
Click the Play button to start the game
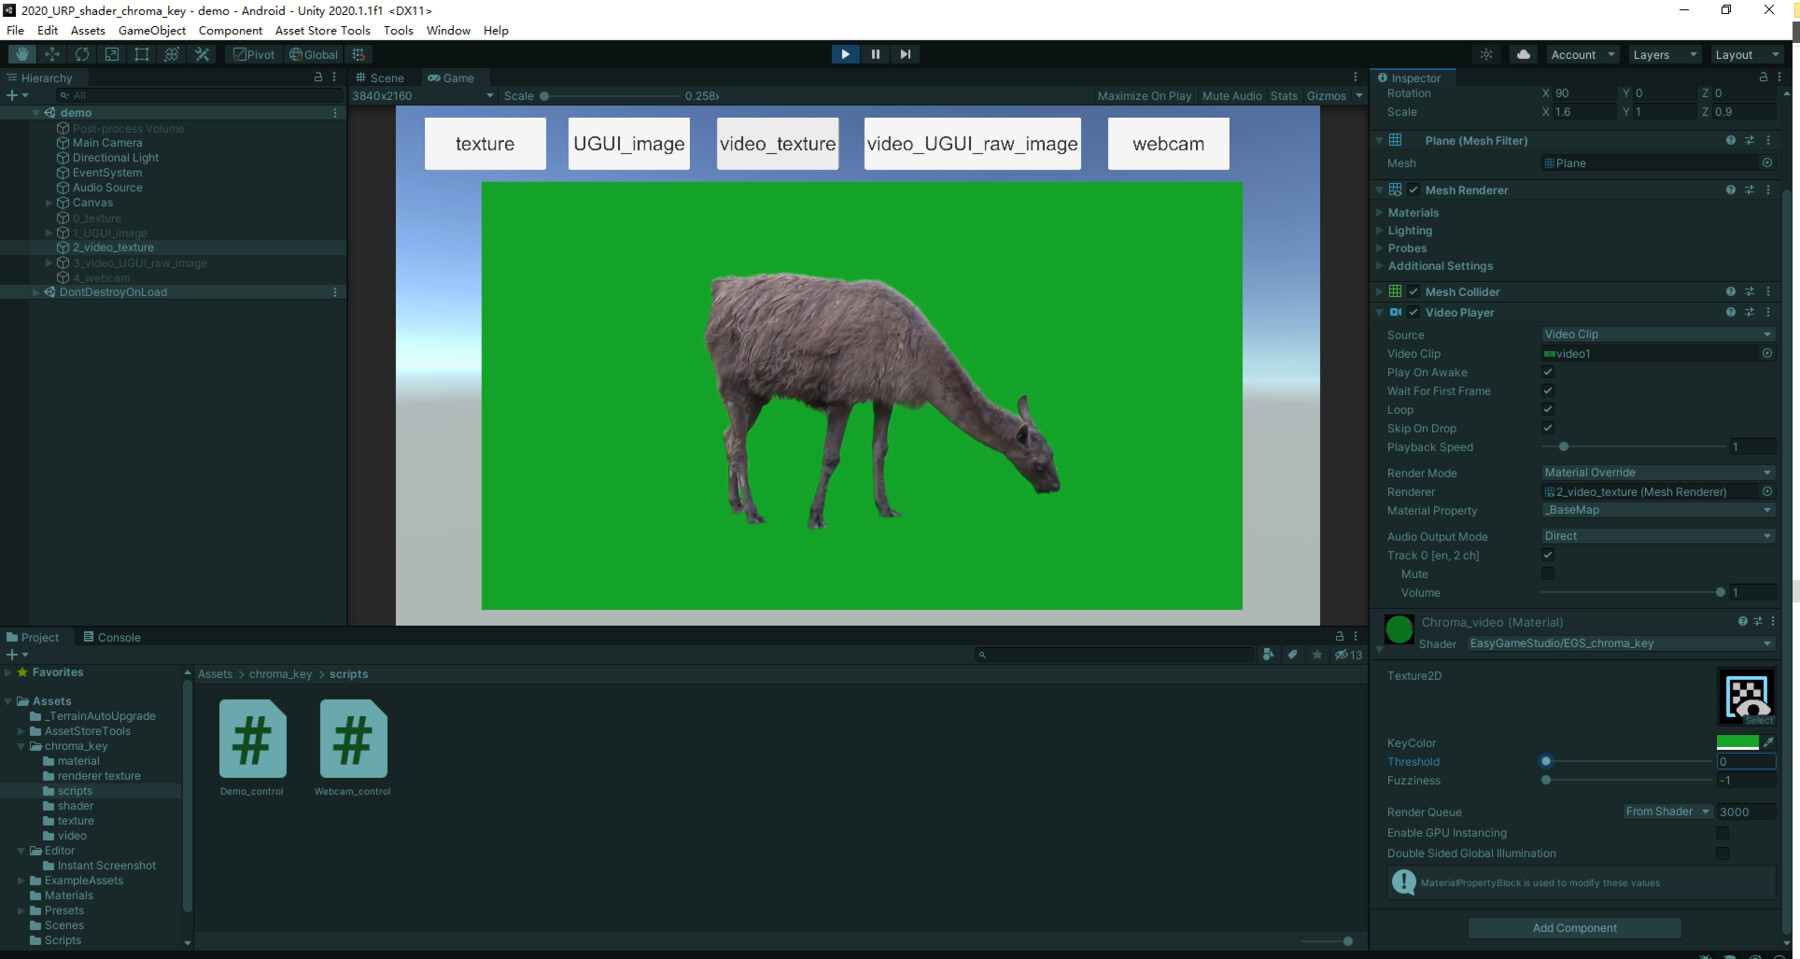pos(845,54)
